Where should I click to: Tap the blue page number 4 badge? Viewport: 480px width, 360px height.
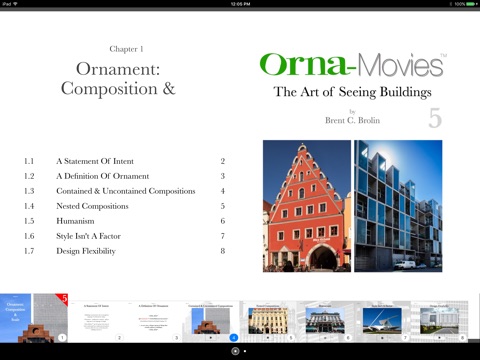pyautogui.click(x=234, y=338)
